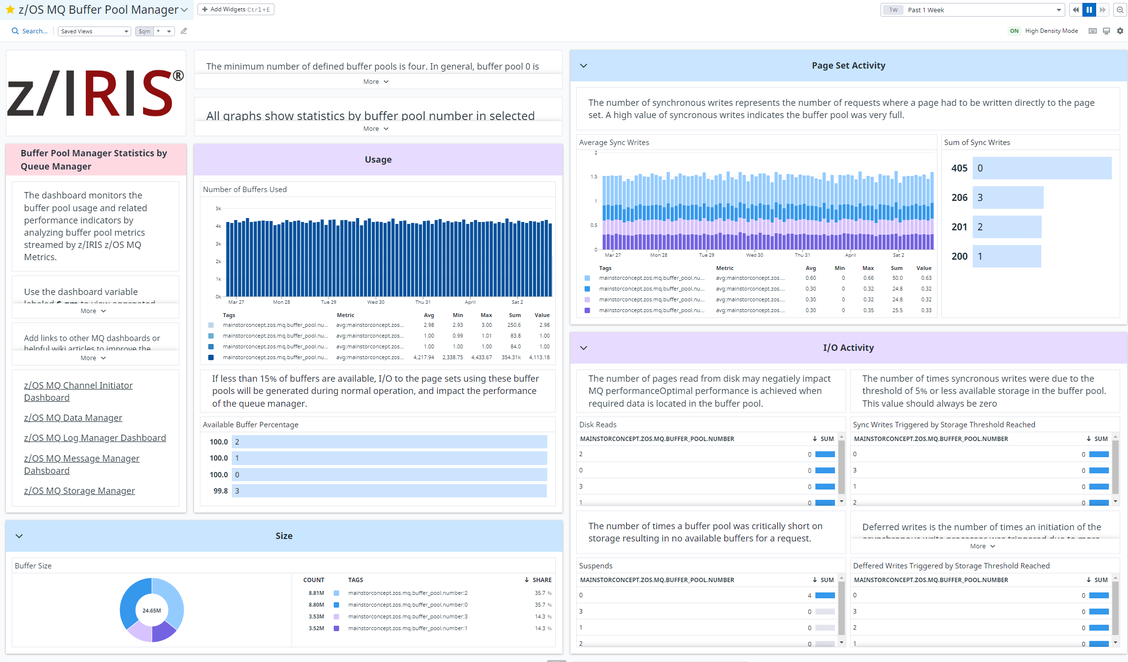
Task: Click Available Buffer Percentage bar for pool 2
Action: tap(389, 442)
